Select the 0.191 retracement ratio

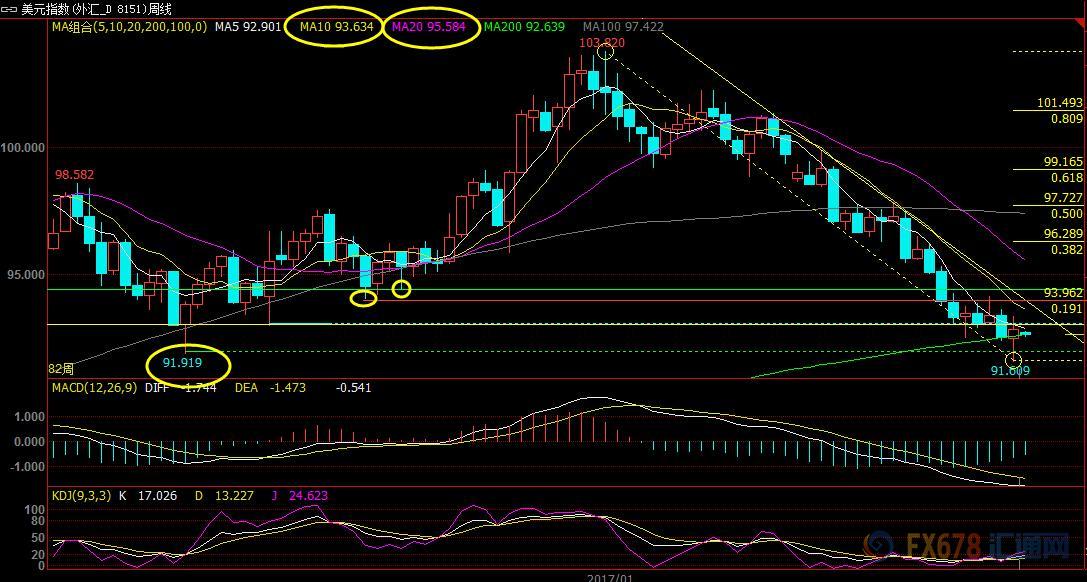click(x=1068, y=308)
